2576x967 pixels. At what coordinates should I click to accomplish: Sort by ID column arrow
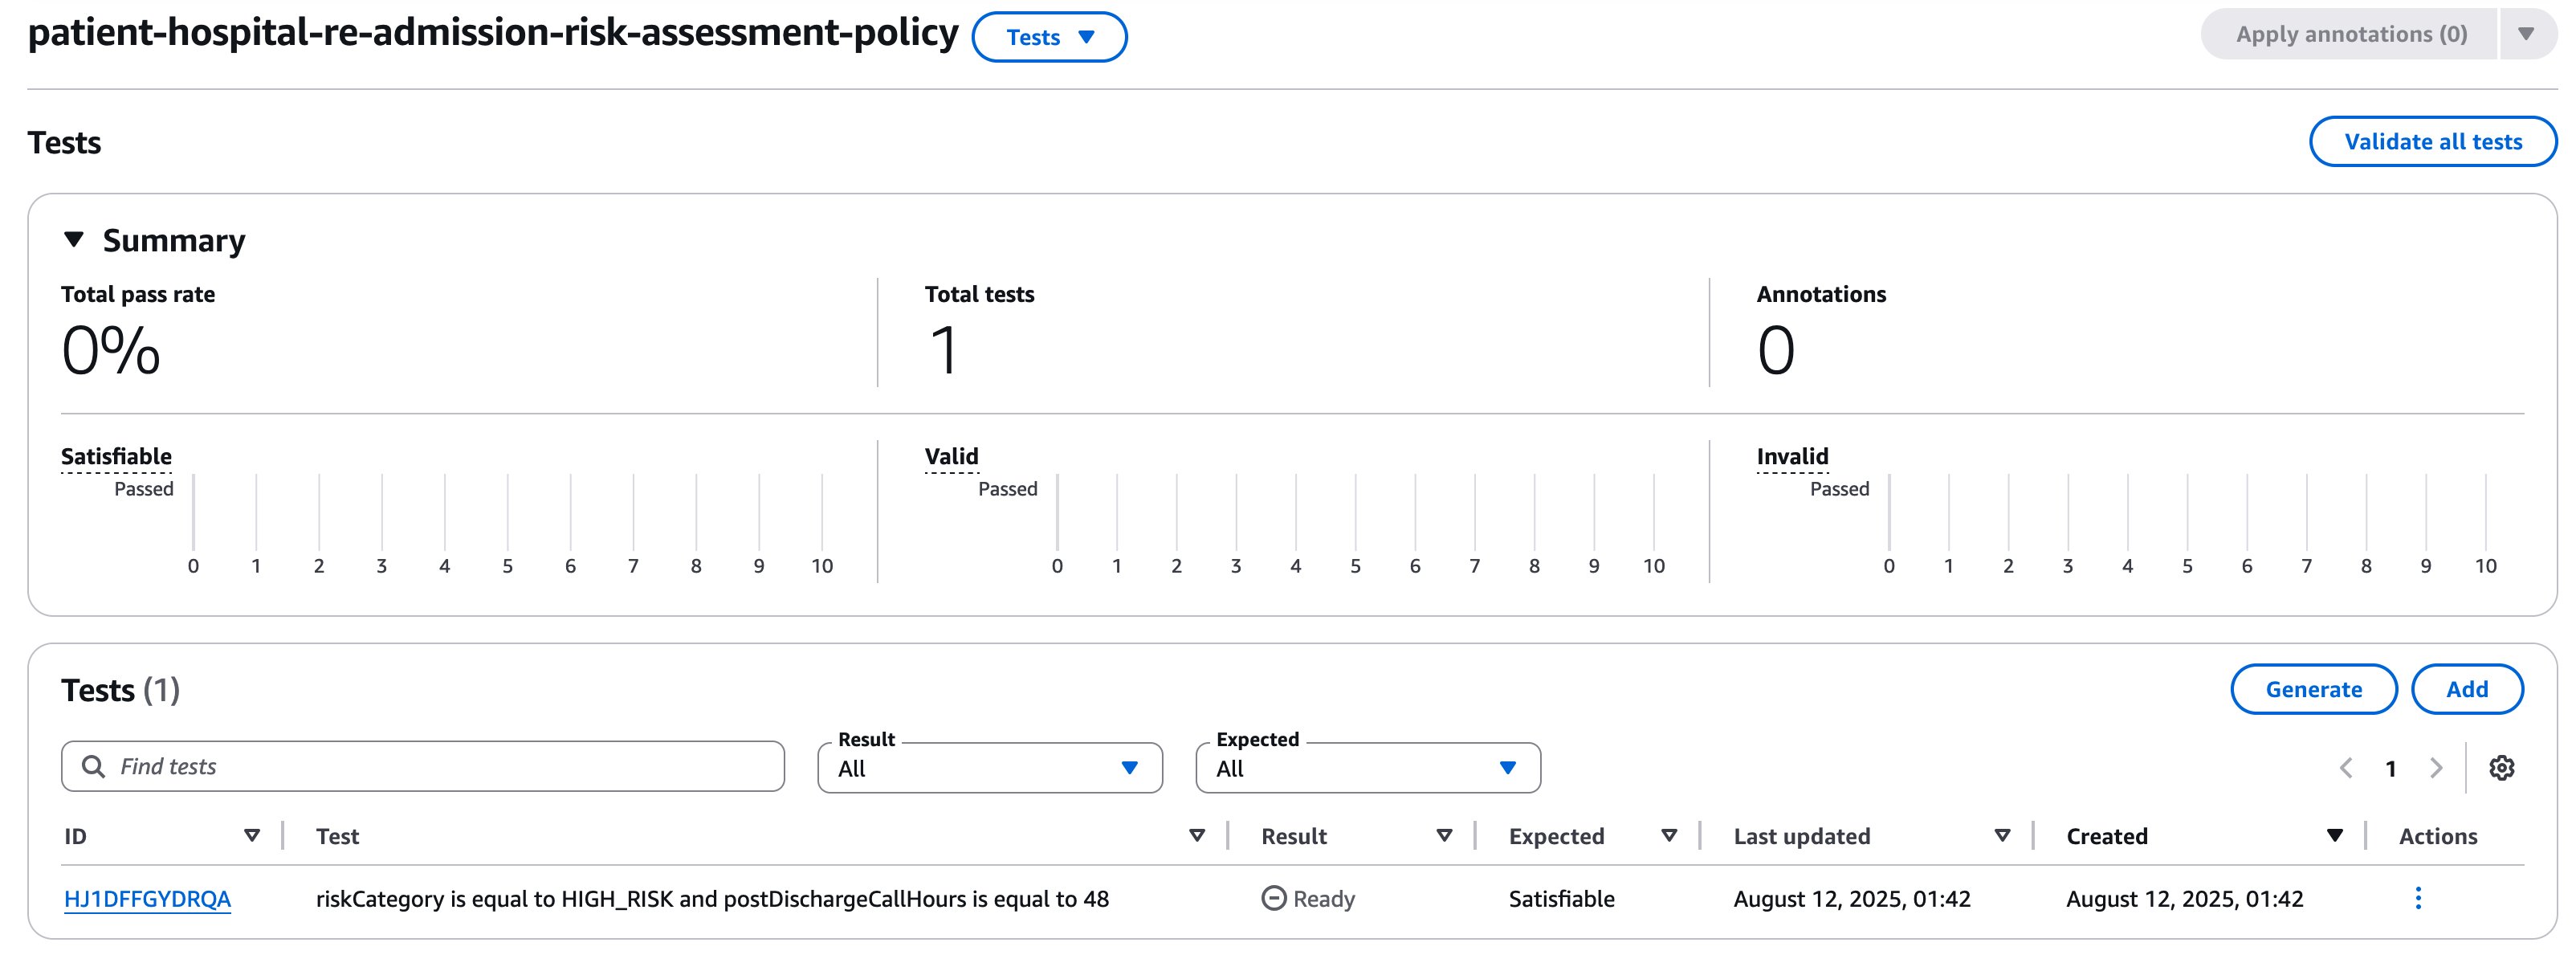click(252, 835)
